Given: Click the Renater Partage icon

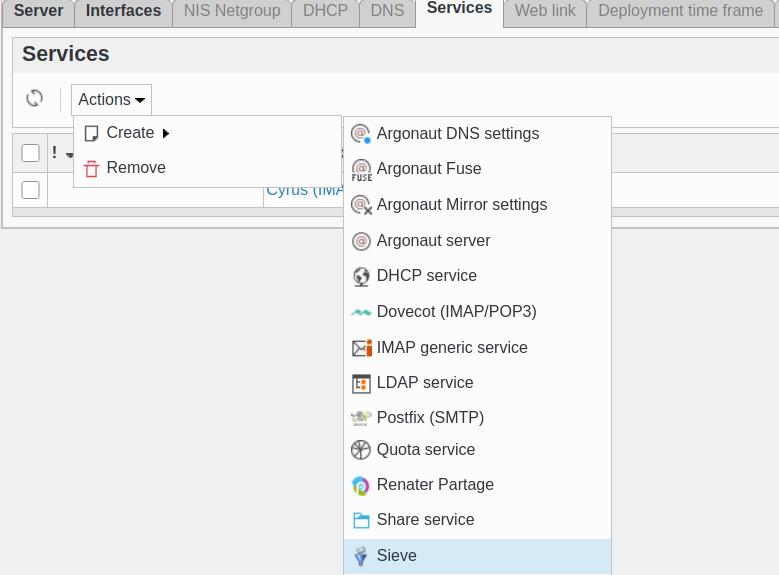Looking at the screenshot, I should pyautogui.click(x=361, y=486).
